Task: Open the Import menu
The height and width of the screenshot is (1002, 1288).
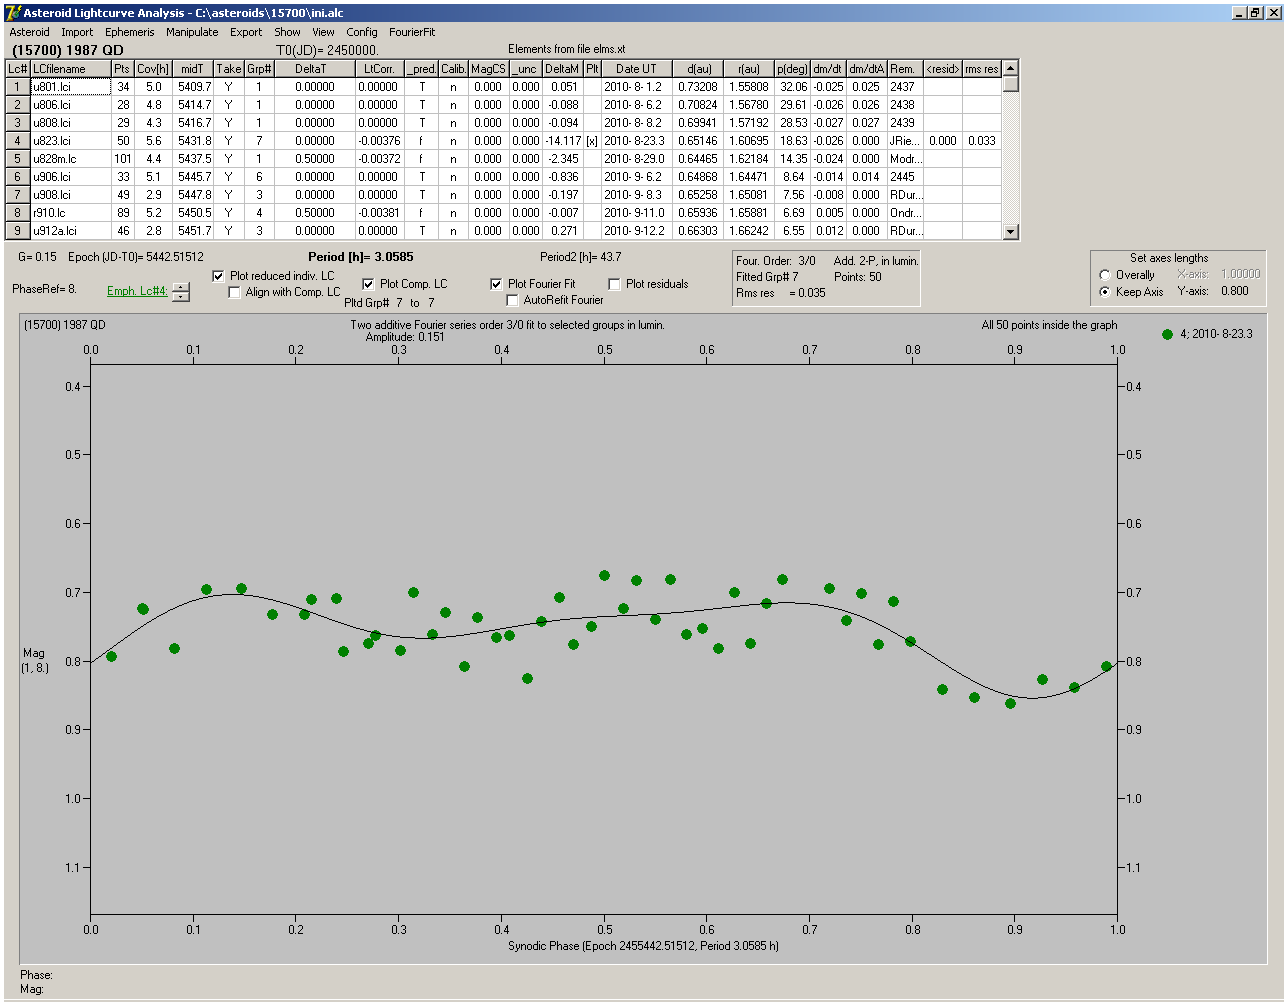Action: pyautogui.click(x=77, y=32)
